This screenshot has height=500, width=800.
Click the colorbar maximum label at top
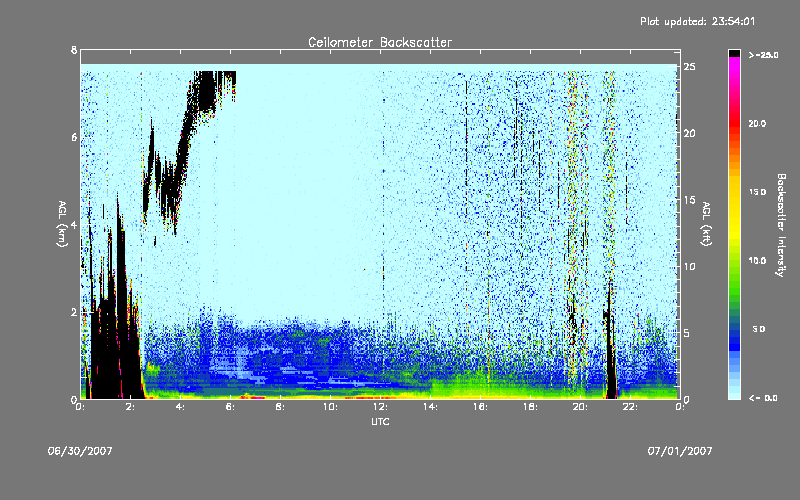tap(763, 55)
